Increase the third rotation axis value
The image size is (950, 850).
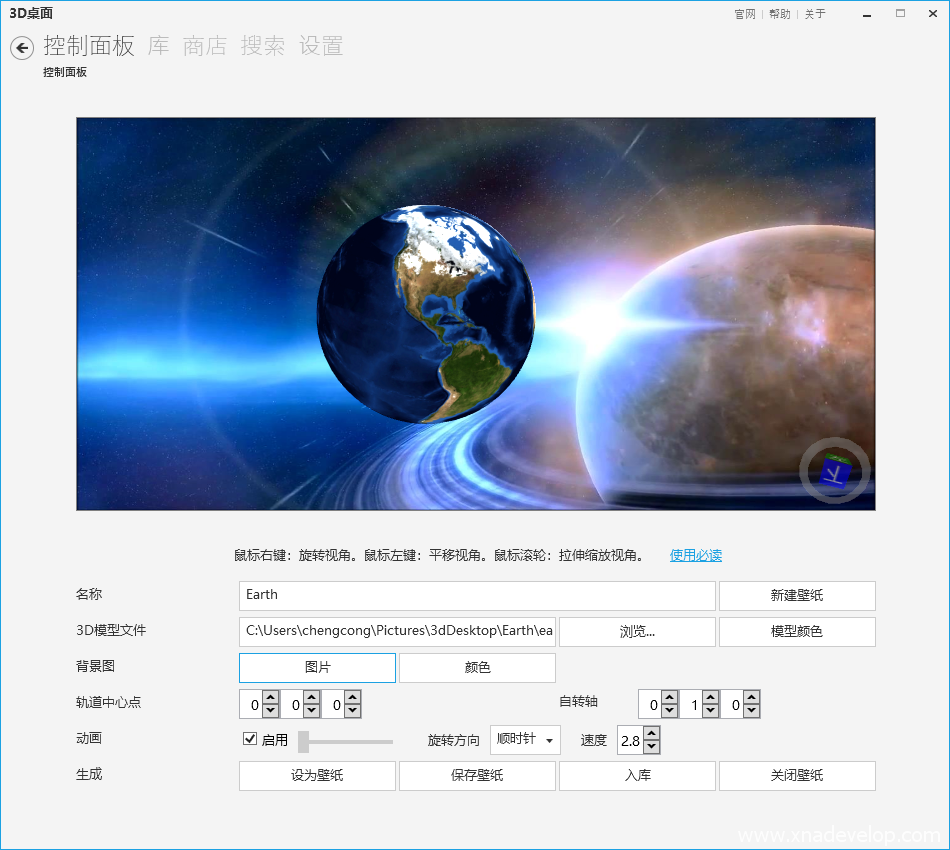(751, 698)
